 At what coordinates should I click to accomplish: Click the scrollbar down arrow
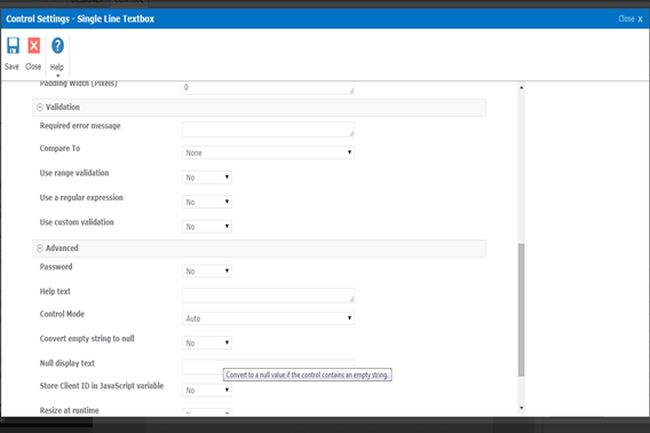point(521,408)
